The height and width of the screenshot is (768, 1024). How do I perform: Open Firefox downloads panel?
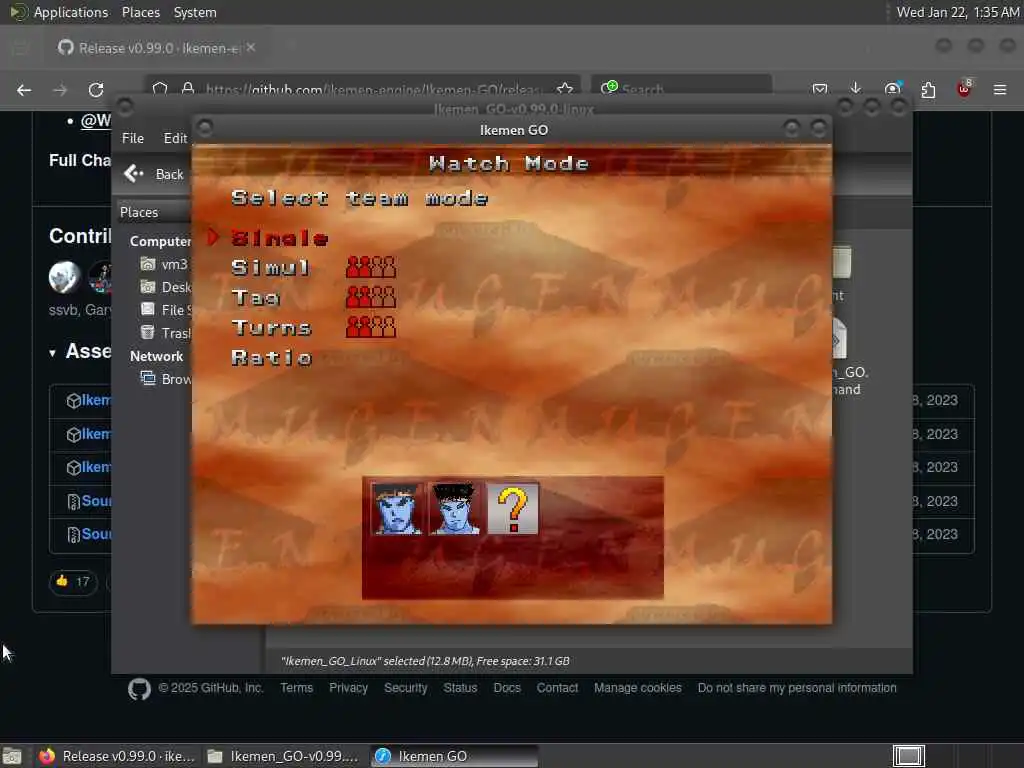[856, 89]
